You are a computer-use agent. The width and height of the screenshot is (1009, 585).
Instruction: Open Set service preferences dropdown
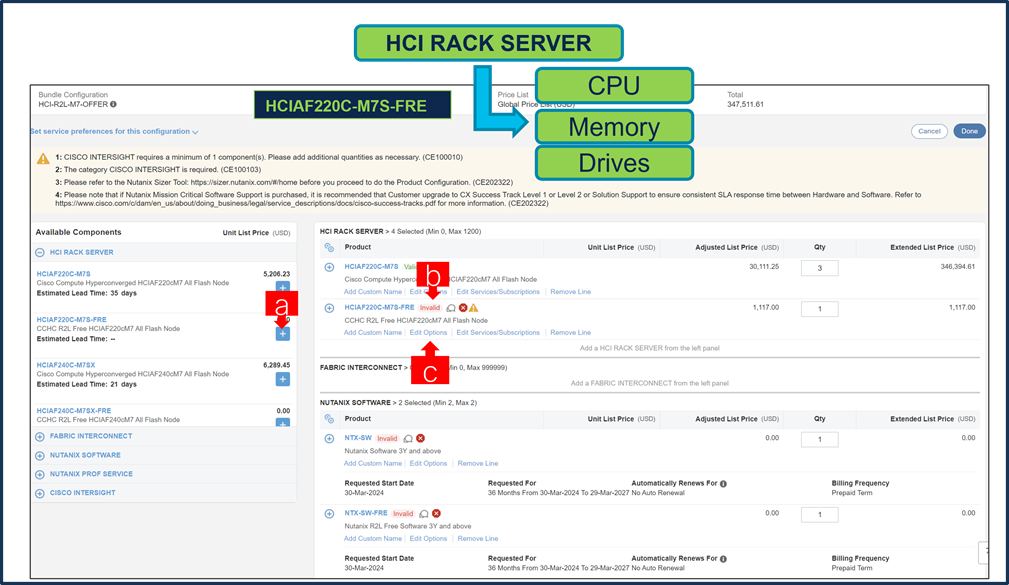coord(114,131)
